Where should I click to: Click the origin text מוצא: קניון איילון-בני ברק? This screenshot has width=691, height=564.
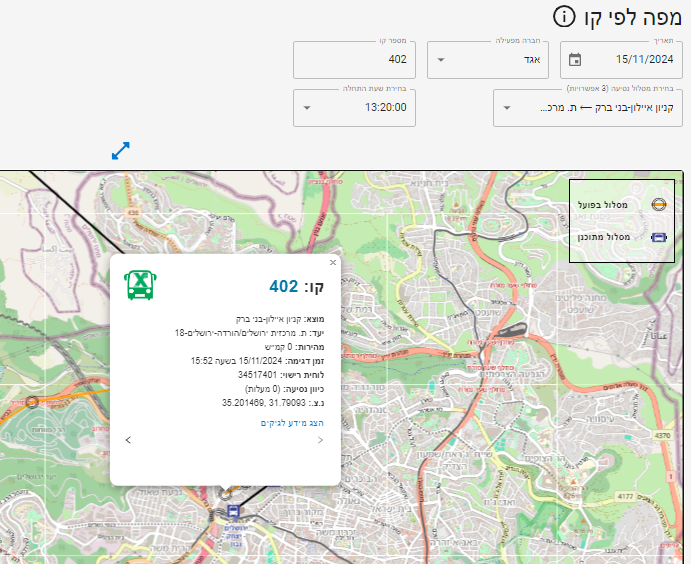(280, 319)
